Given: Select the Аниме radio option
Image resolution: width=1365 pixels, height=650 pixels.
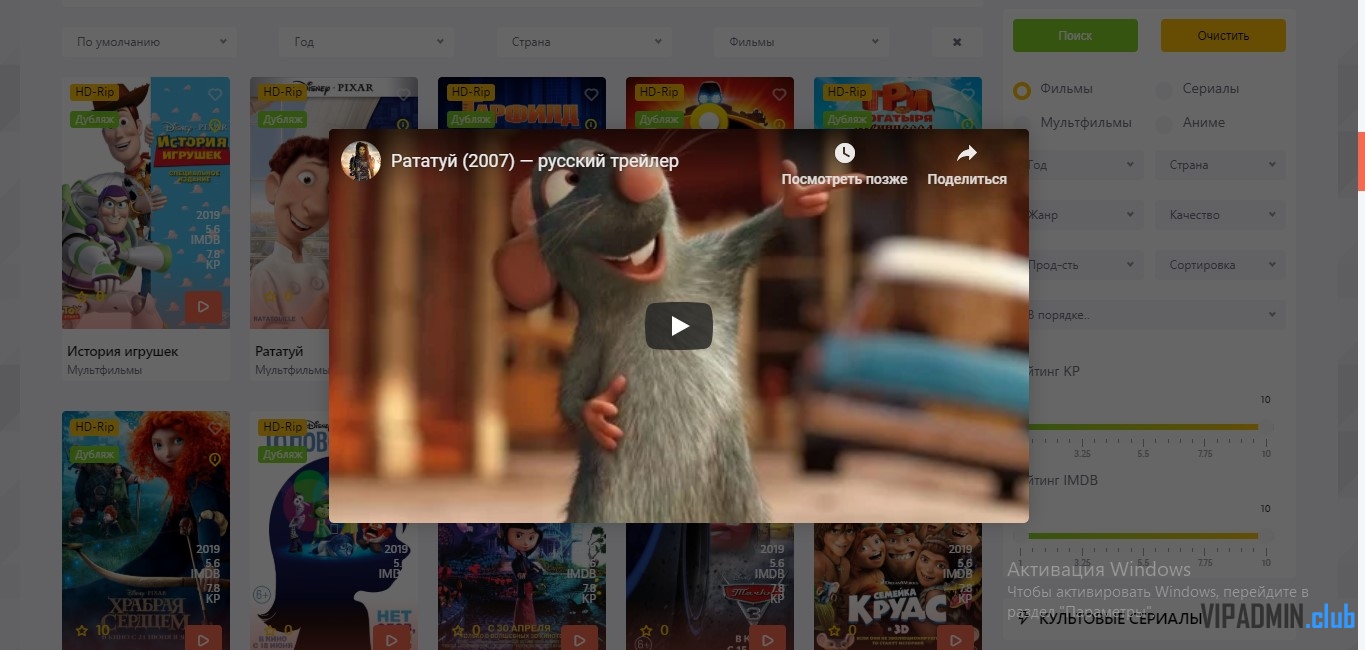Looking at the screenshot, I should (x=1164, y=124).
